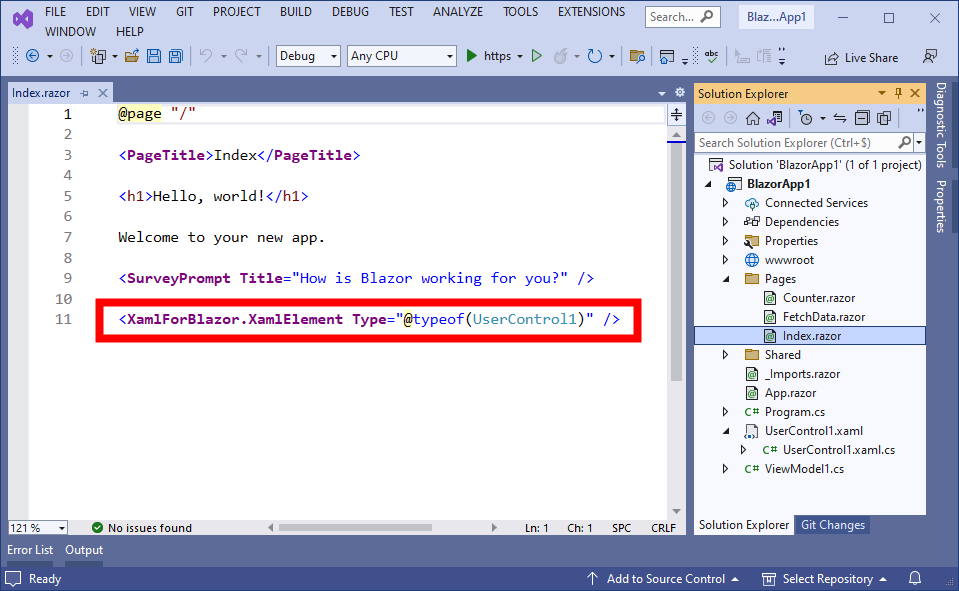
Task: Pin the Solution Explorer panel
Action: pyautogui.click(x=898, y=93)
